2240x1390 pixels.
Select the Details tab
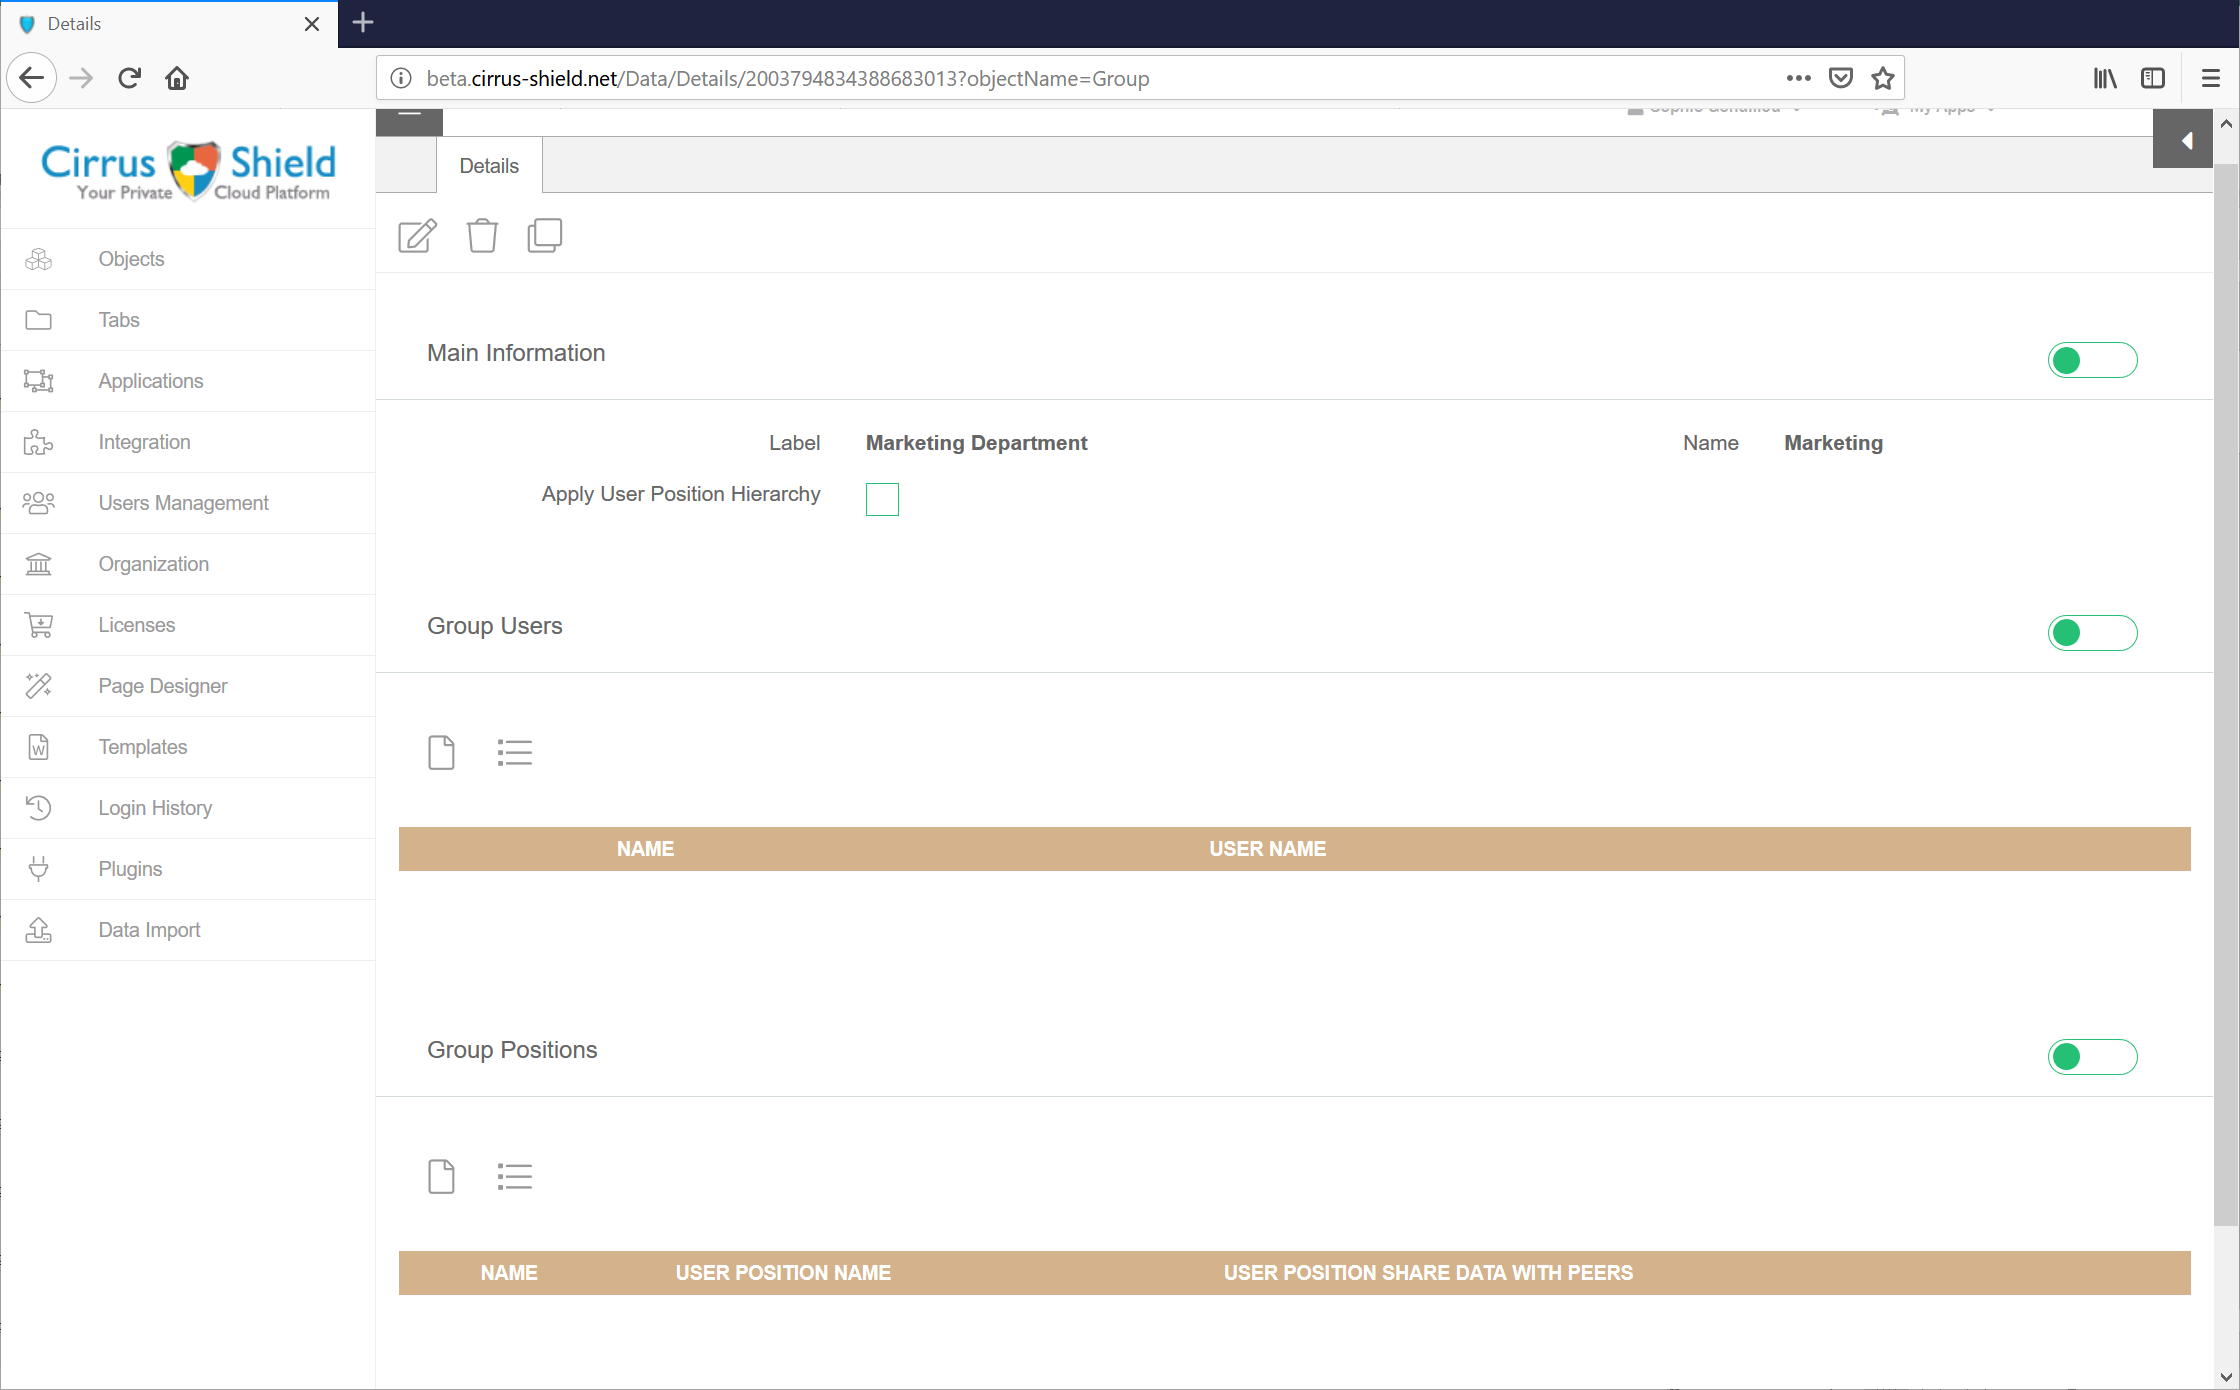(x=488, y=165)
